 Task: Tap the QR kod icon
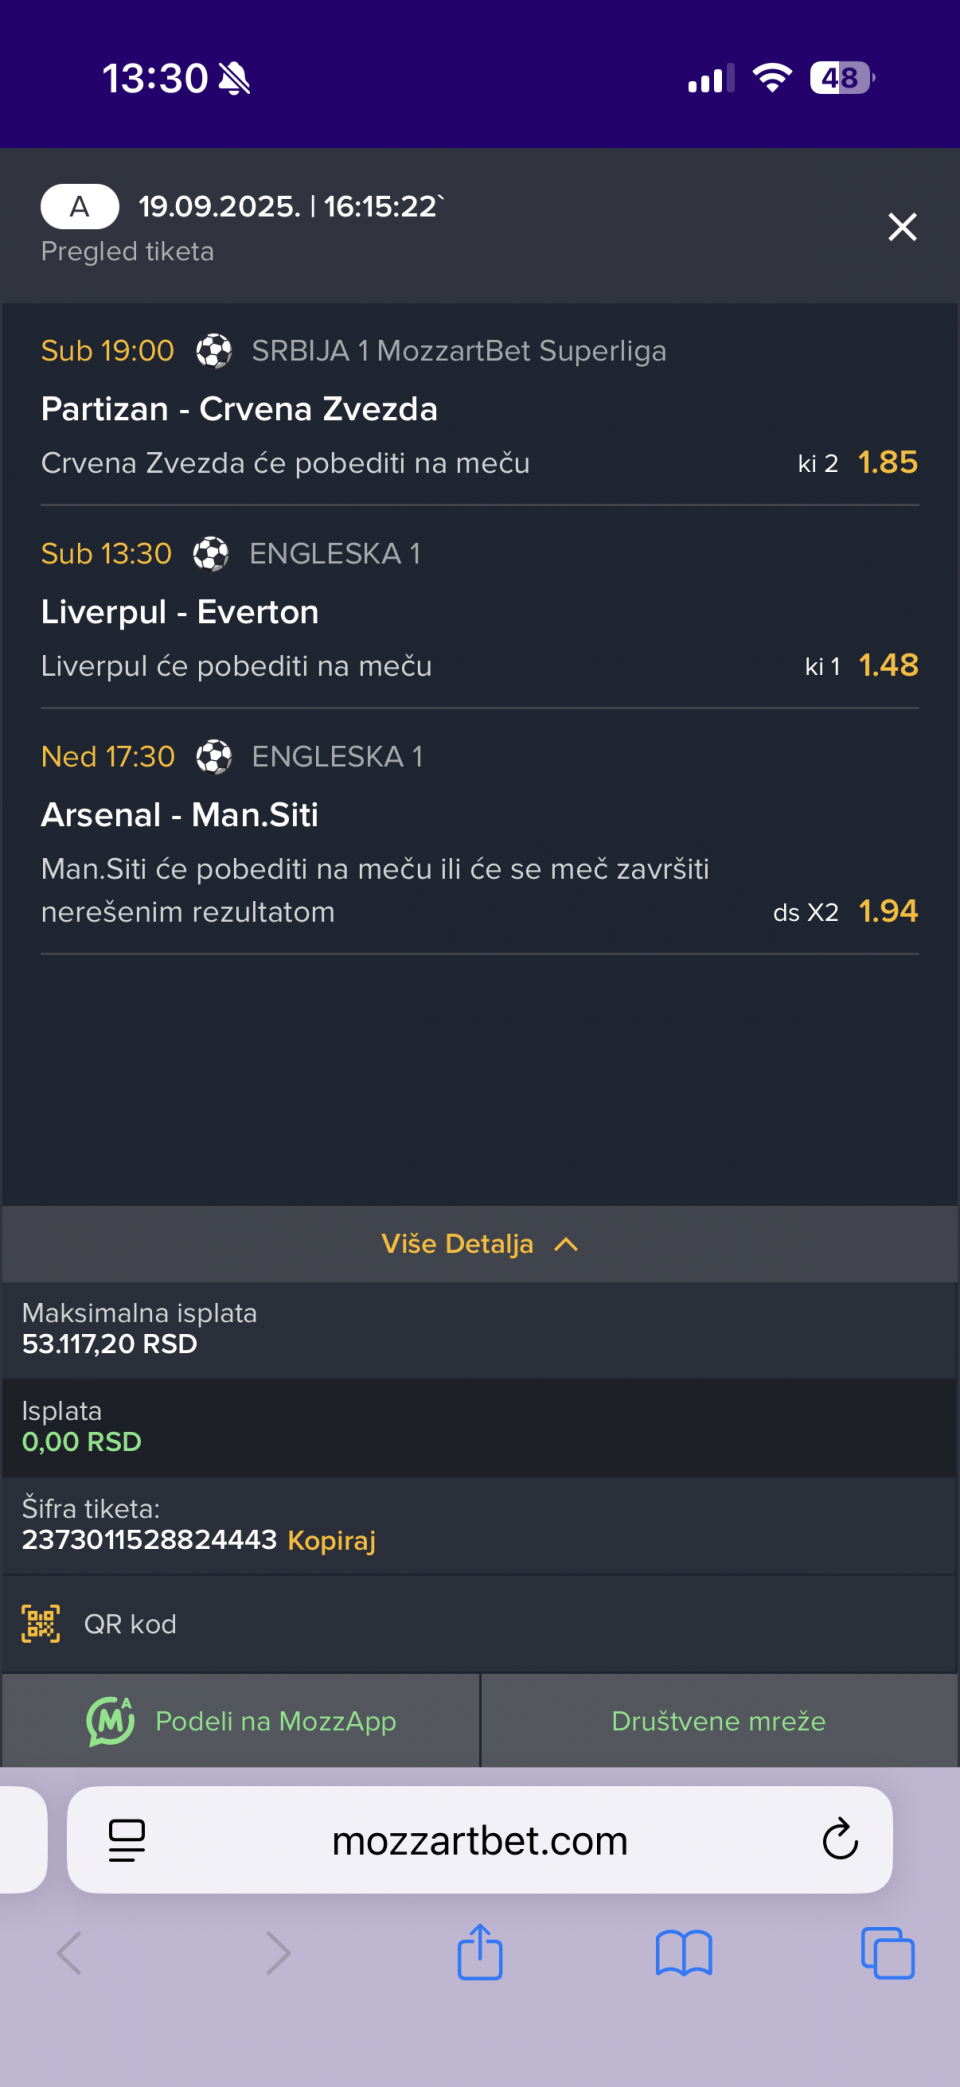click(x=41, y=1624)
